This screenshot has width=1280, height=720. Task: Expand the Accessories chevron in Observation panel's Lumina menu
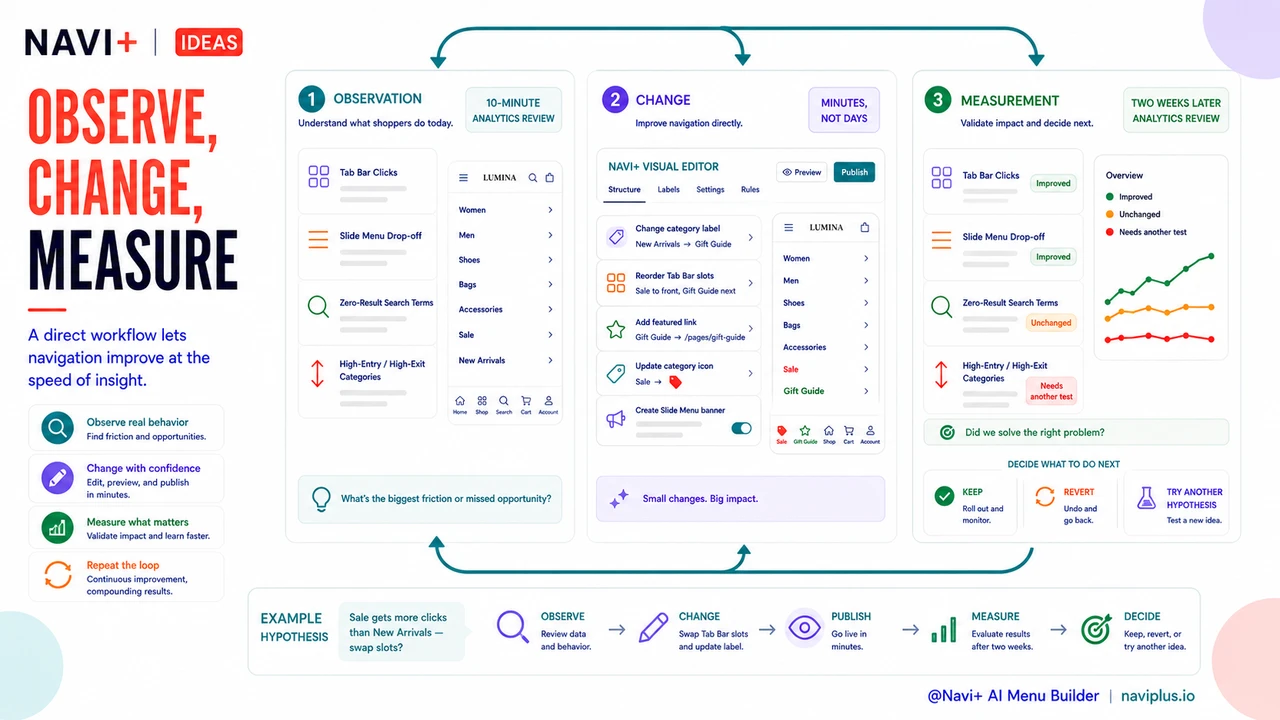(550, 310)
